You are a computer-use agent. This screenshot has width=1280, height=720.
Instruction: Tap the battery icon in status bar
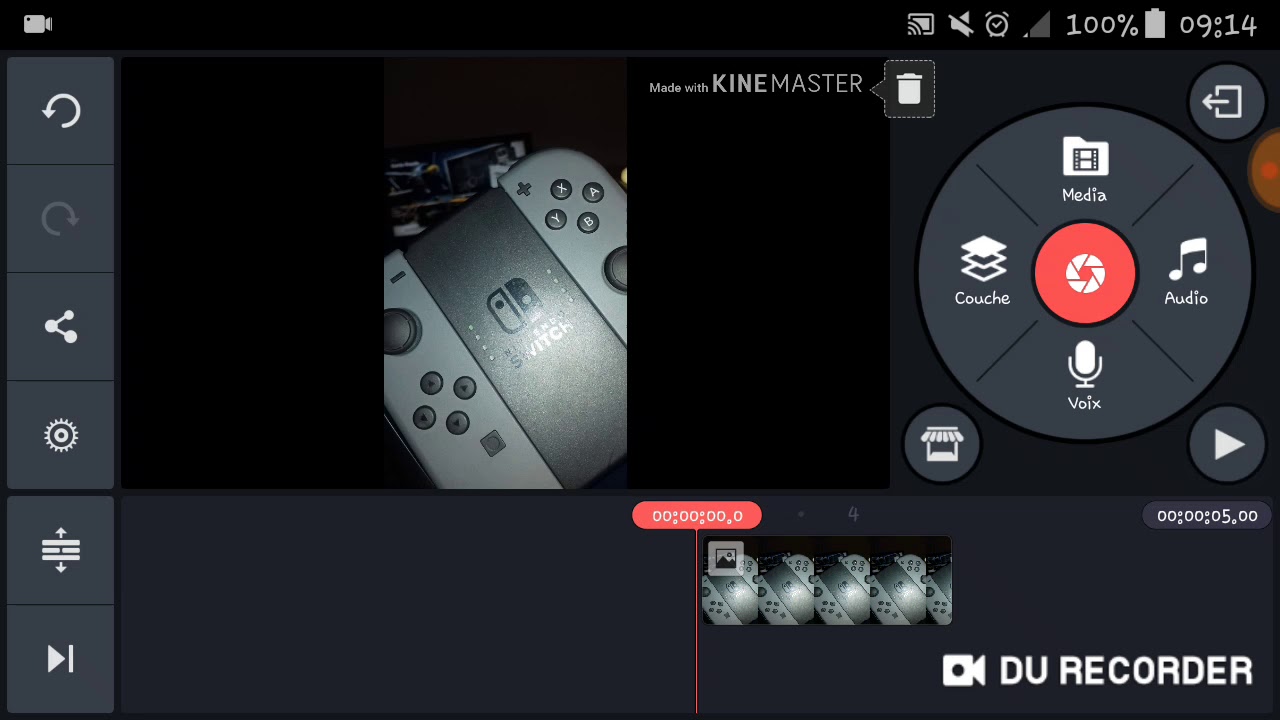pyautogui.click(x=1156, y=24)
